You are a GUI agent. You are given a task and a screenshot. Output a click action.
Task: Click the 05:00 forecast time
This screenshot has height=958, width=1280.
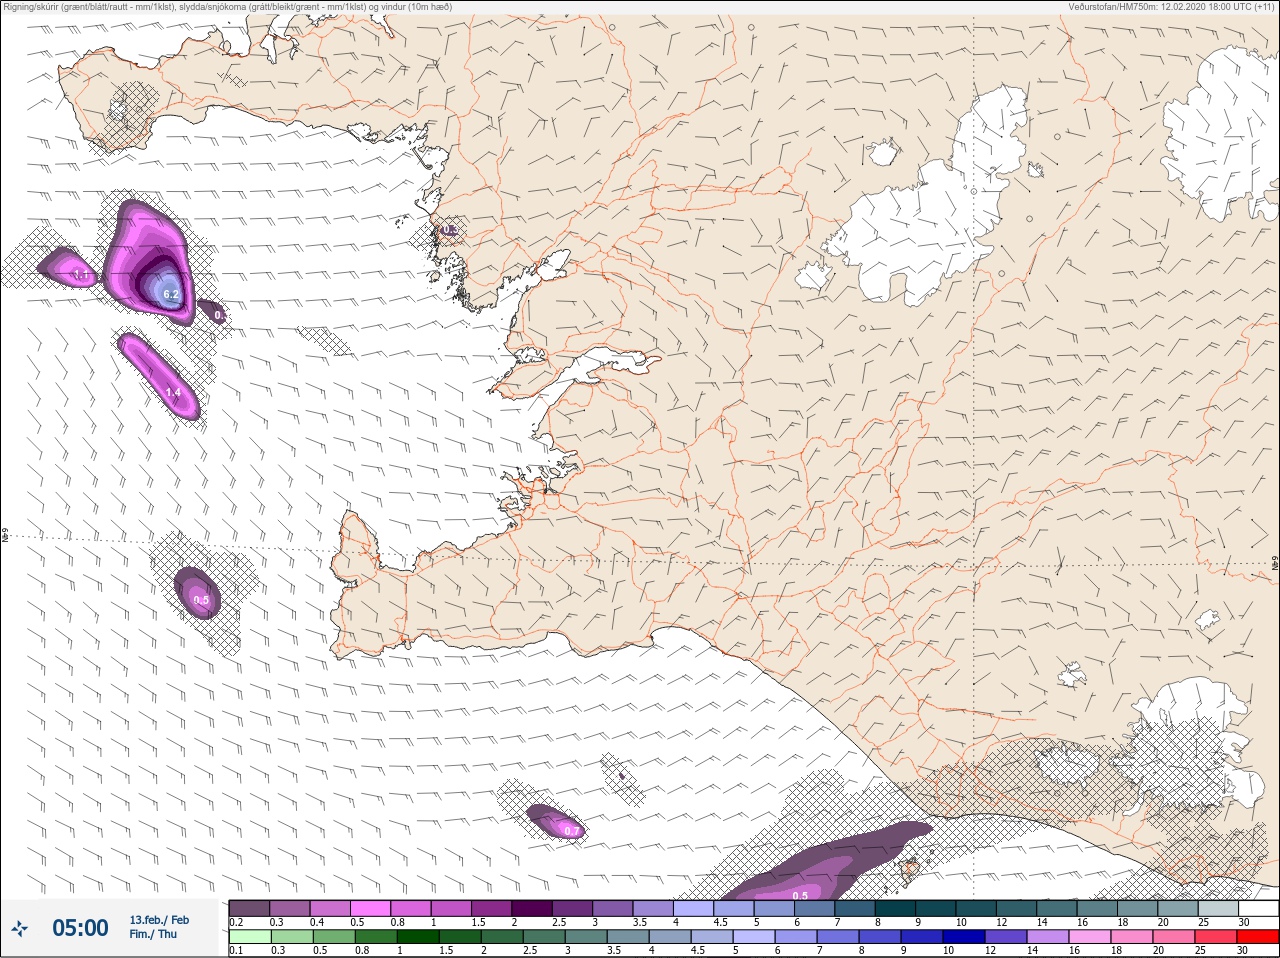80,928
